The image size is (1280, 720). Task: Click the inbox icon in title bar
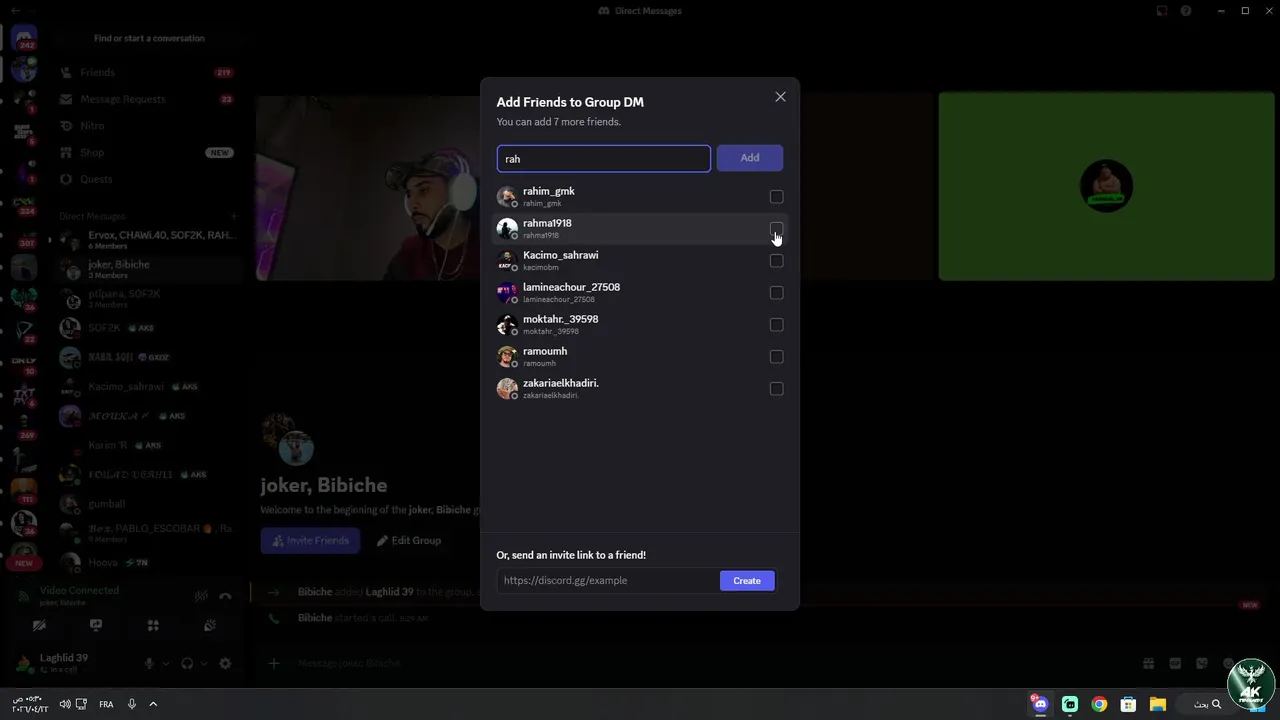1161,11
